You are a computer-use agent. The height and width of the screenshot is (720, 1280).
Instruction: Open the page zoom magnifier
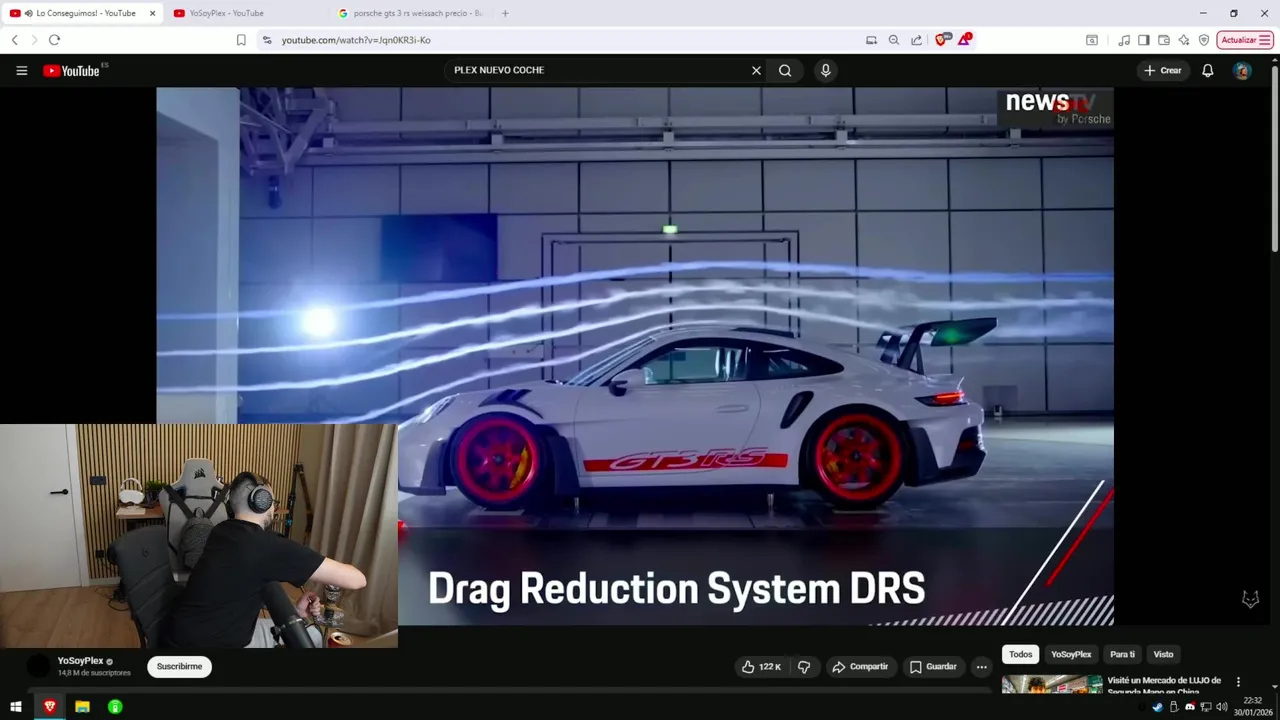click(x=894, y=40)
